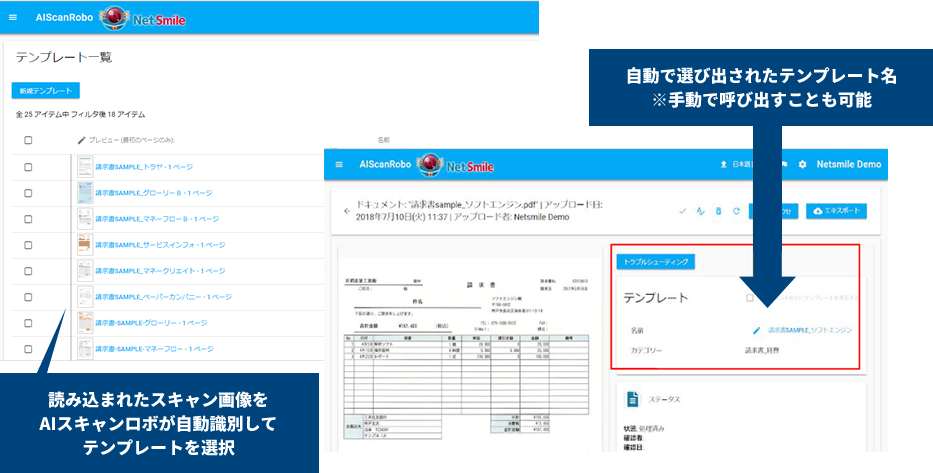Click the プレビュー (最初のページのみ) column header
Image resolution: width=933 pixels, height=473 pixels.
tap(132, 140)
